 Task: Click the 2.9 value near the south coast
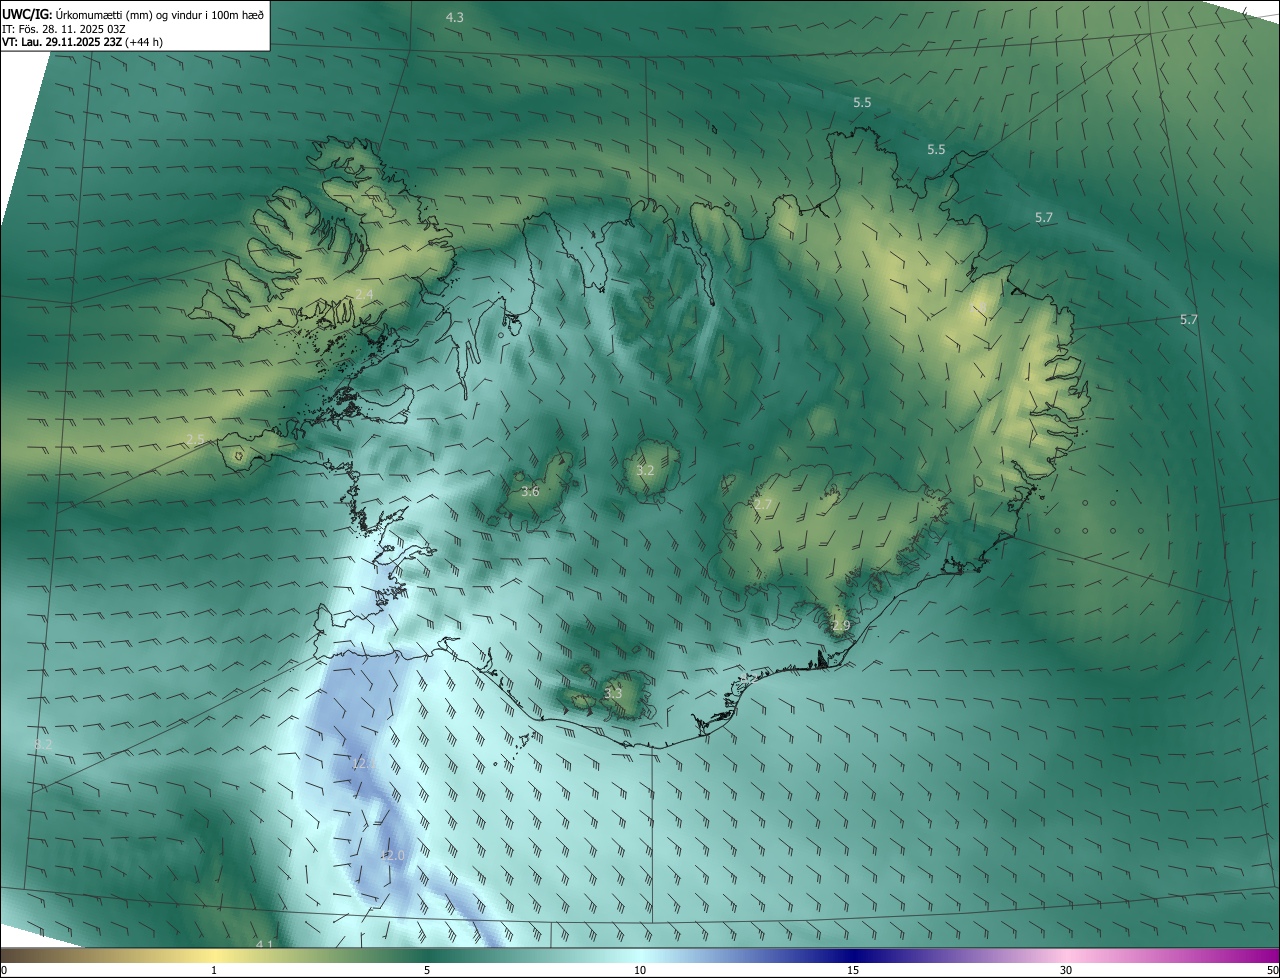point(840,626)
